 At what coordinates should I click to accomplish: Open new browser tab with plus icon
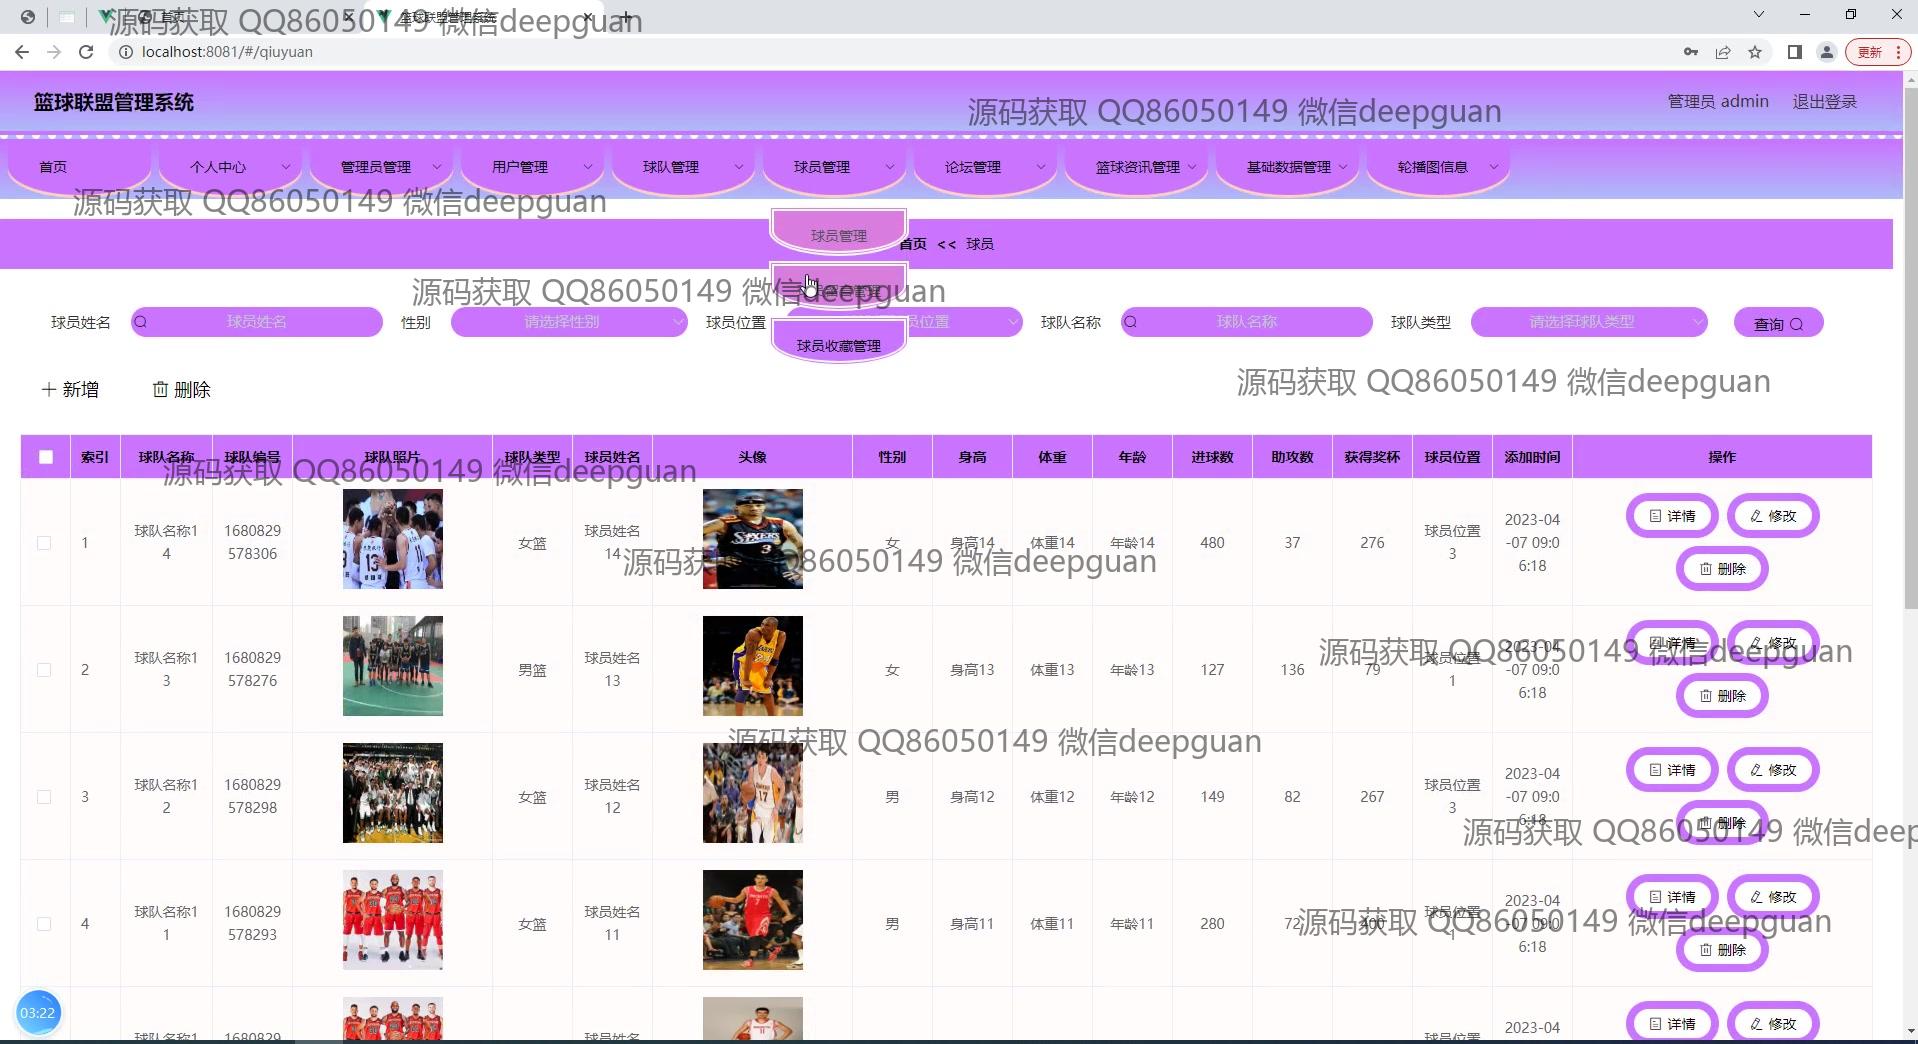(626, 17)
